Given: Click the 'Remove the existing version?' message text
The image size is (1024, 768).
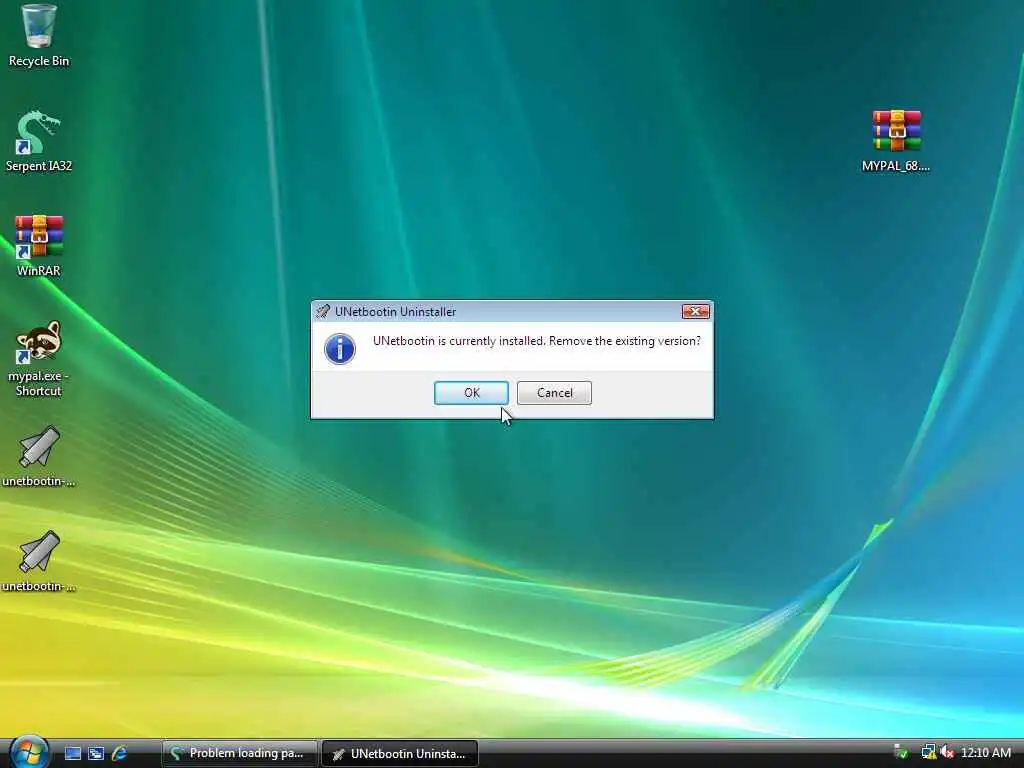Looking at the screenshot, I should (624, 341).
